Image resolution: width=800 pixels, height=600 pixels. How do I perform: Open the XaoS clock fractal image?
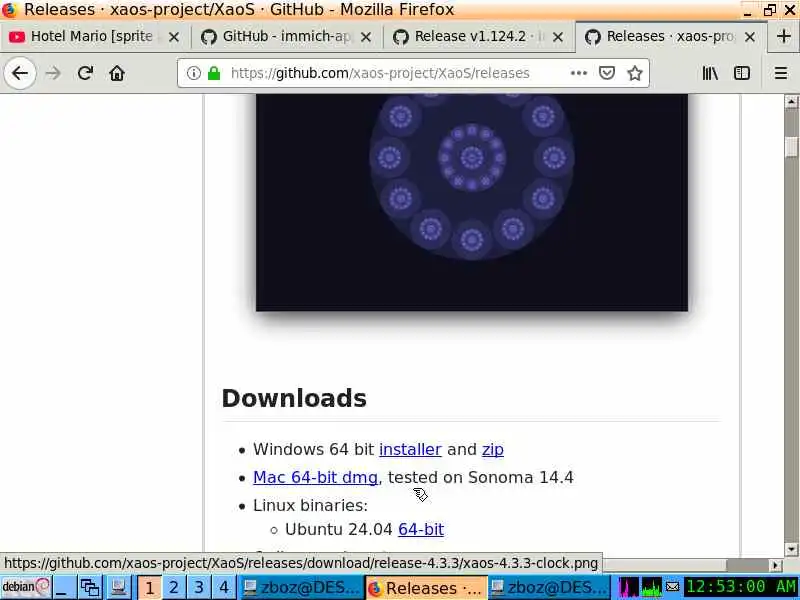(x=472, y=203)
